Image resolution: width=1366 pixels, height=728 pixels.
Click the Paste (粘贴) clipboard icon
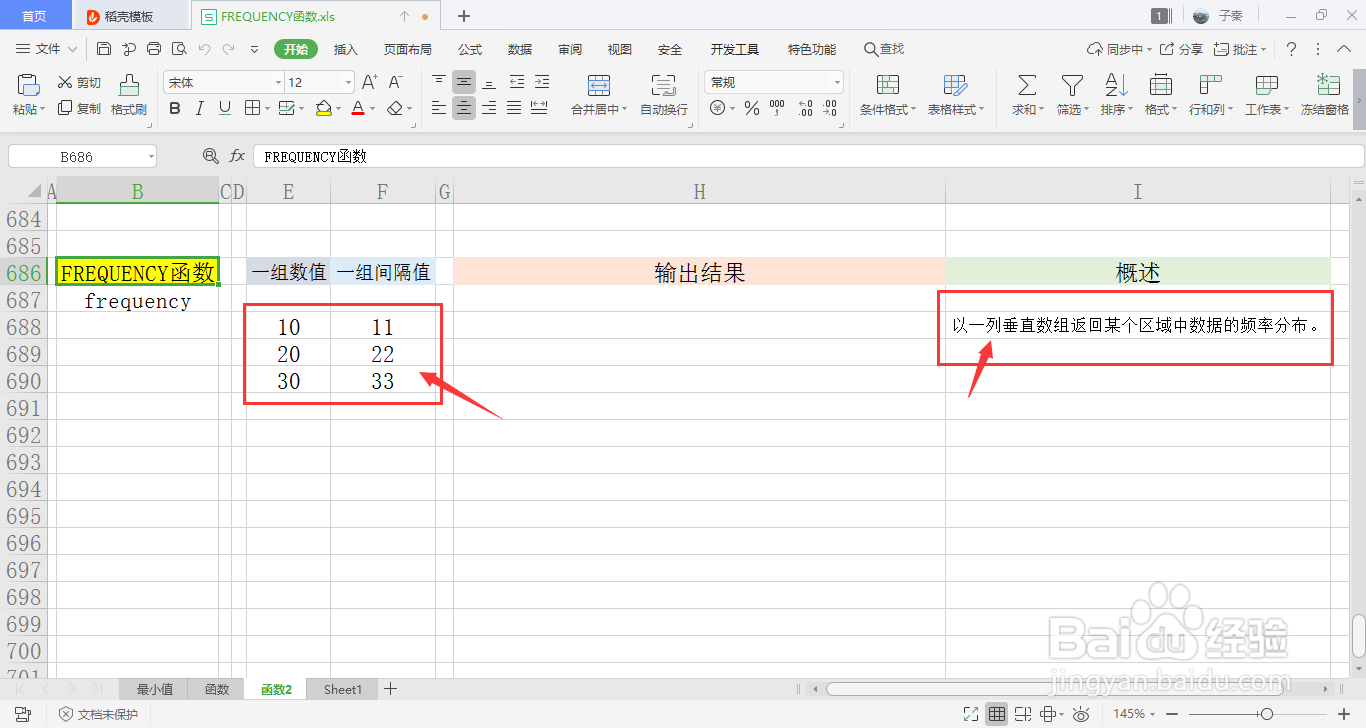28,85
